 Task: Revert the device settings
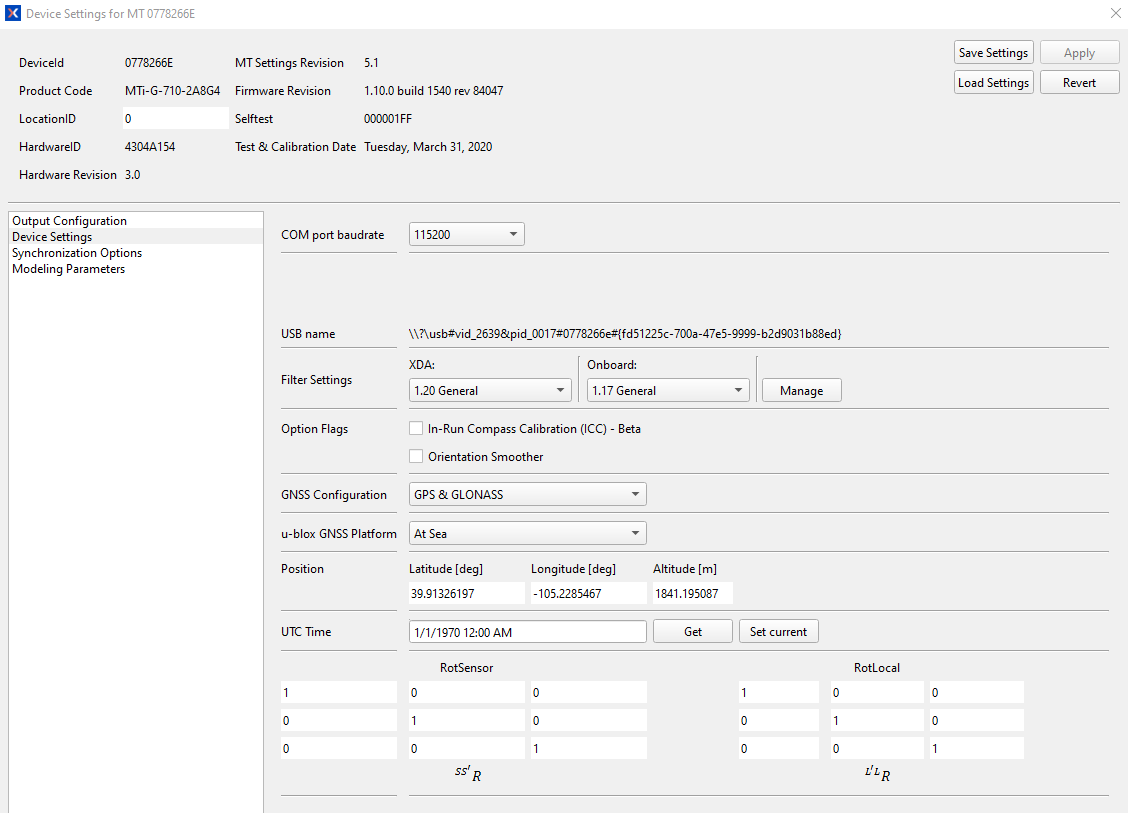tap(1079, 82)
